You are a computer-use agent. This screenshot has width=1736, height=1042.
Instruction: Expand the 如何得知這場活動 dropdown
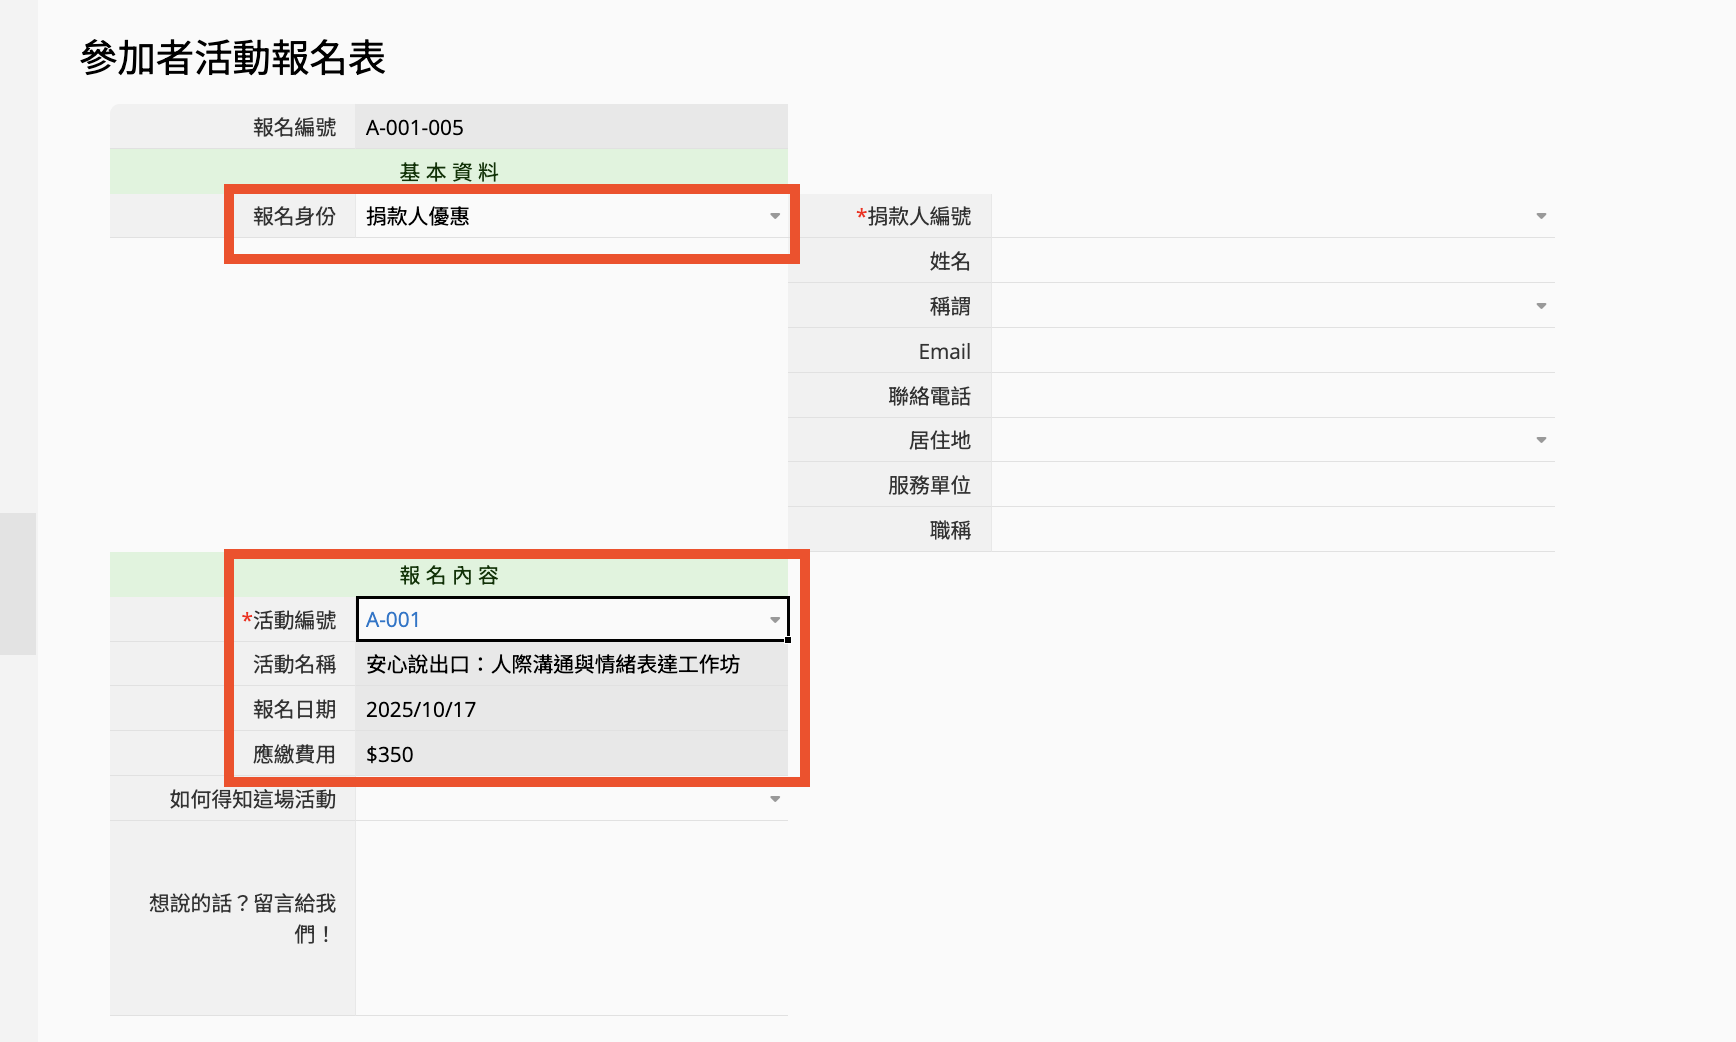774,799
